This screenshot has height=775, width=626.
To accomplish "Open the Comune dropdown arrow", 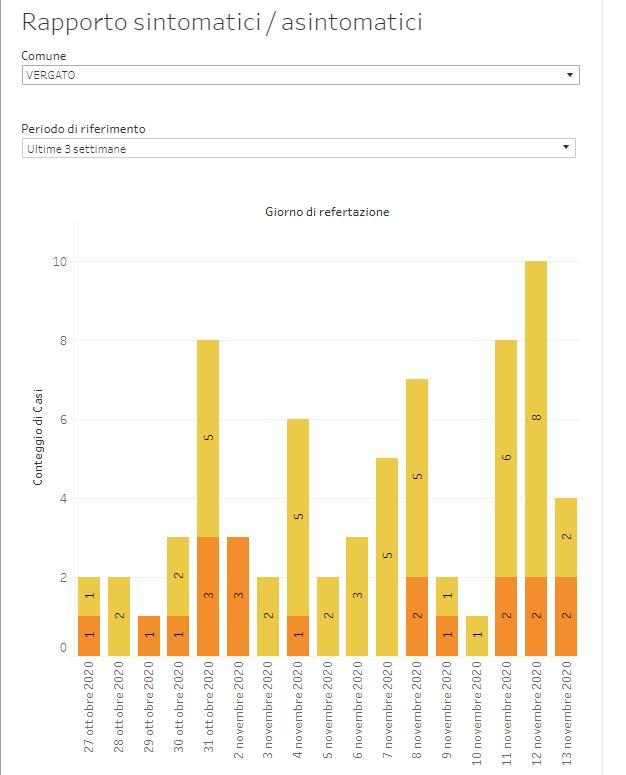I will (x=569, y=75).
